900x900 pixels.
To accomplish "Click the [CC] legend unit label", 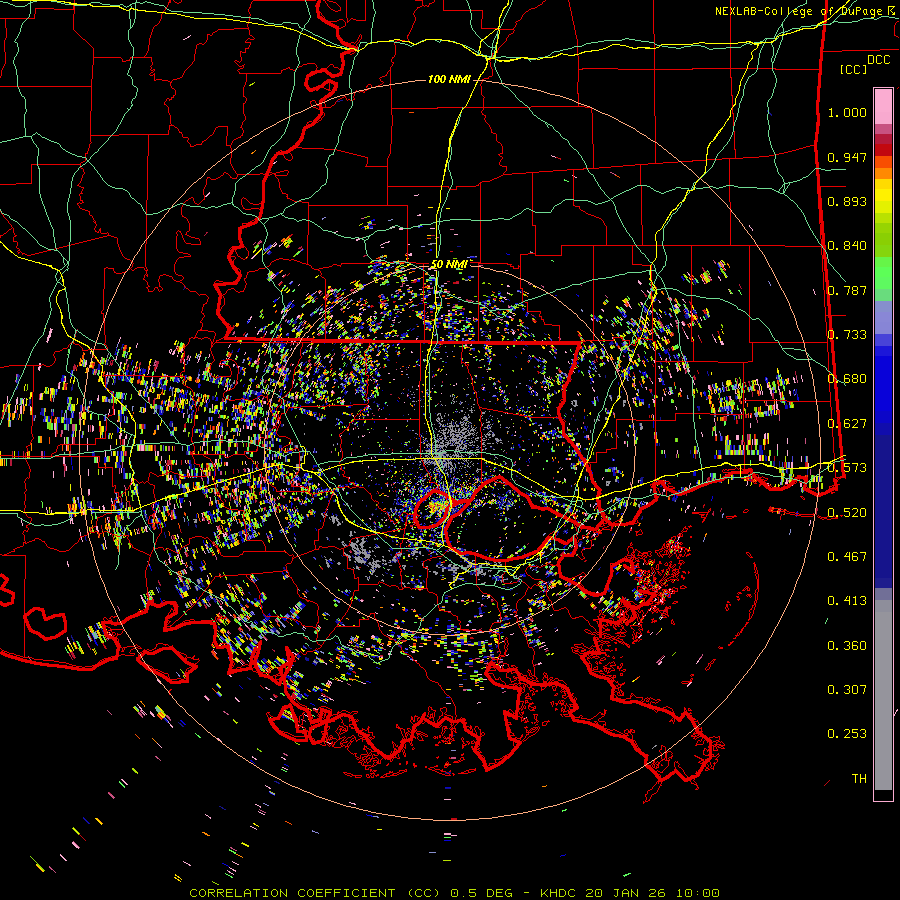I will (853, 69).
